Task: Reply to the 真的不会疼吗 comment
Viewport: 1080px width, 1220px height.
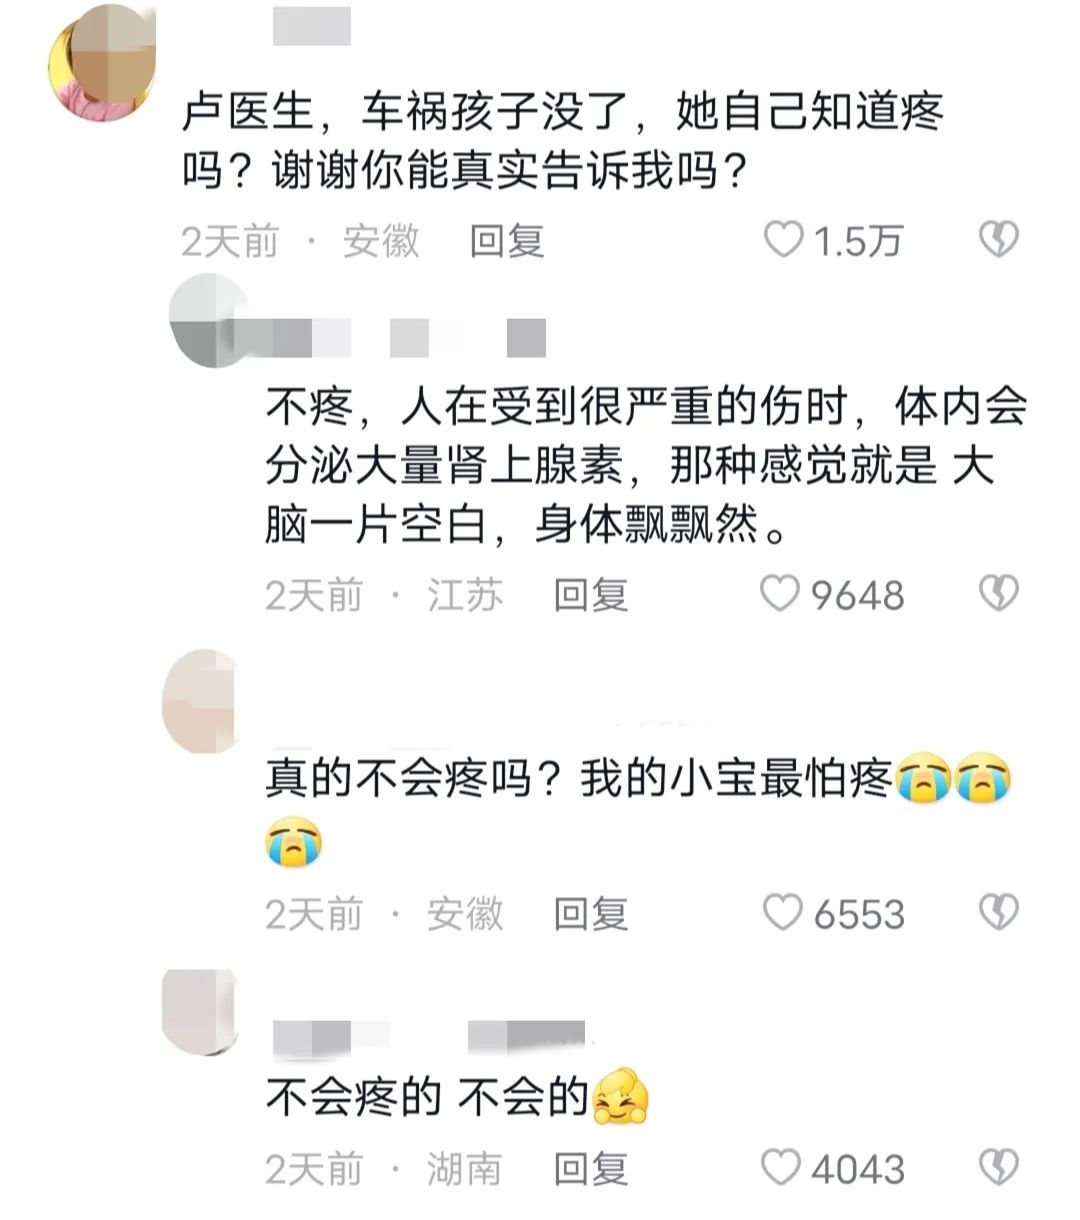Action: pos(591,913)
